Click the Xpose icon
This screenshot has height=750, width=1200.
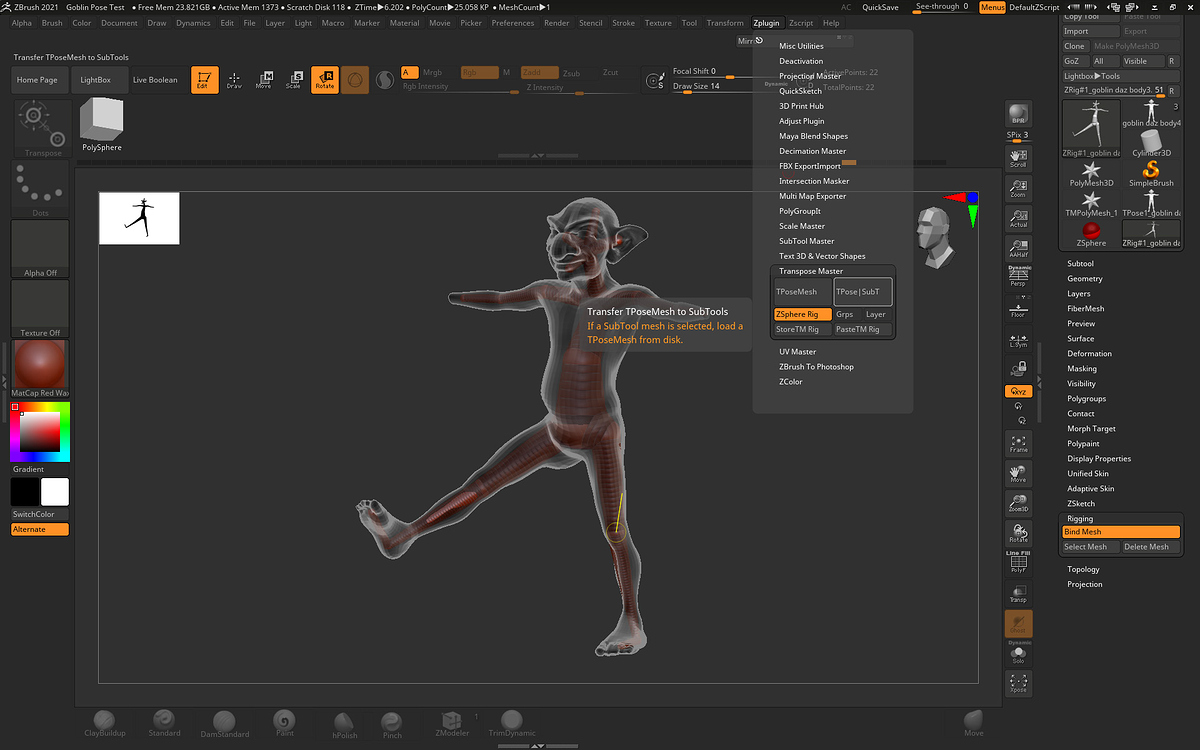(x=1018, y=683)
